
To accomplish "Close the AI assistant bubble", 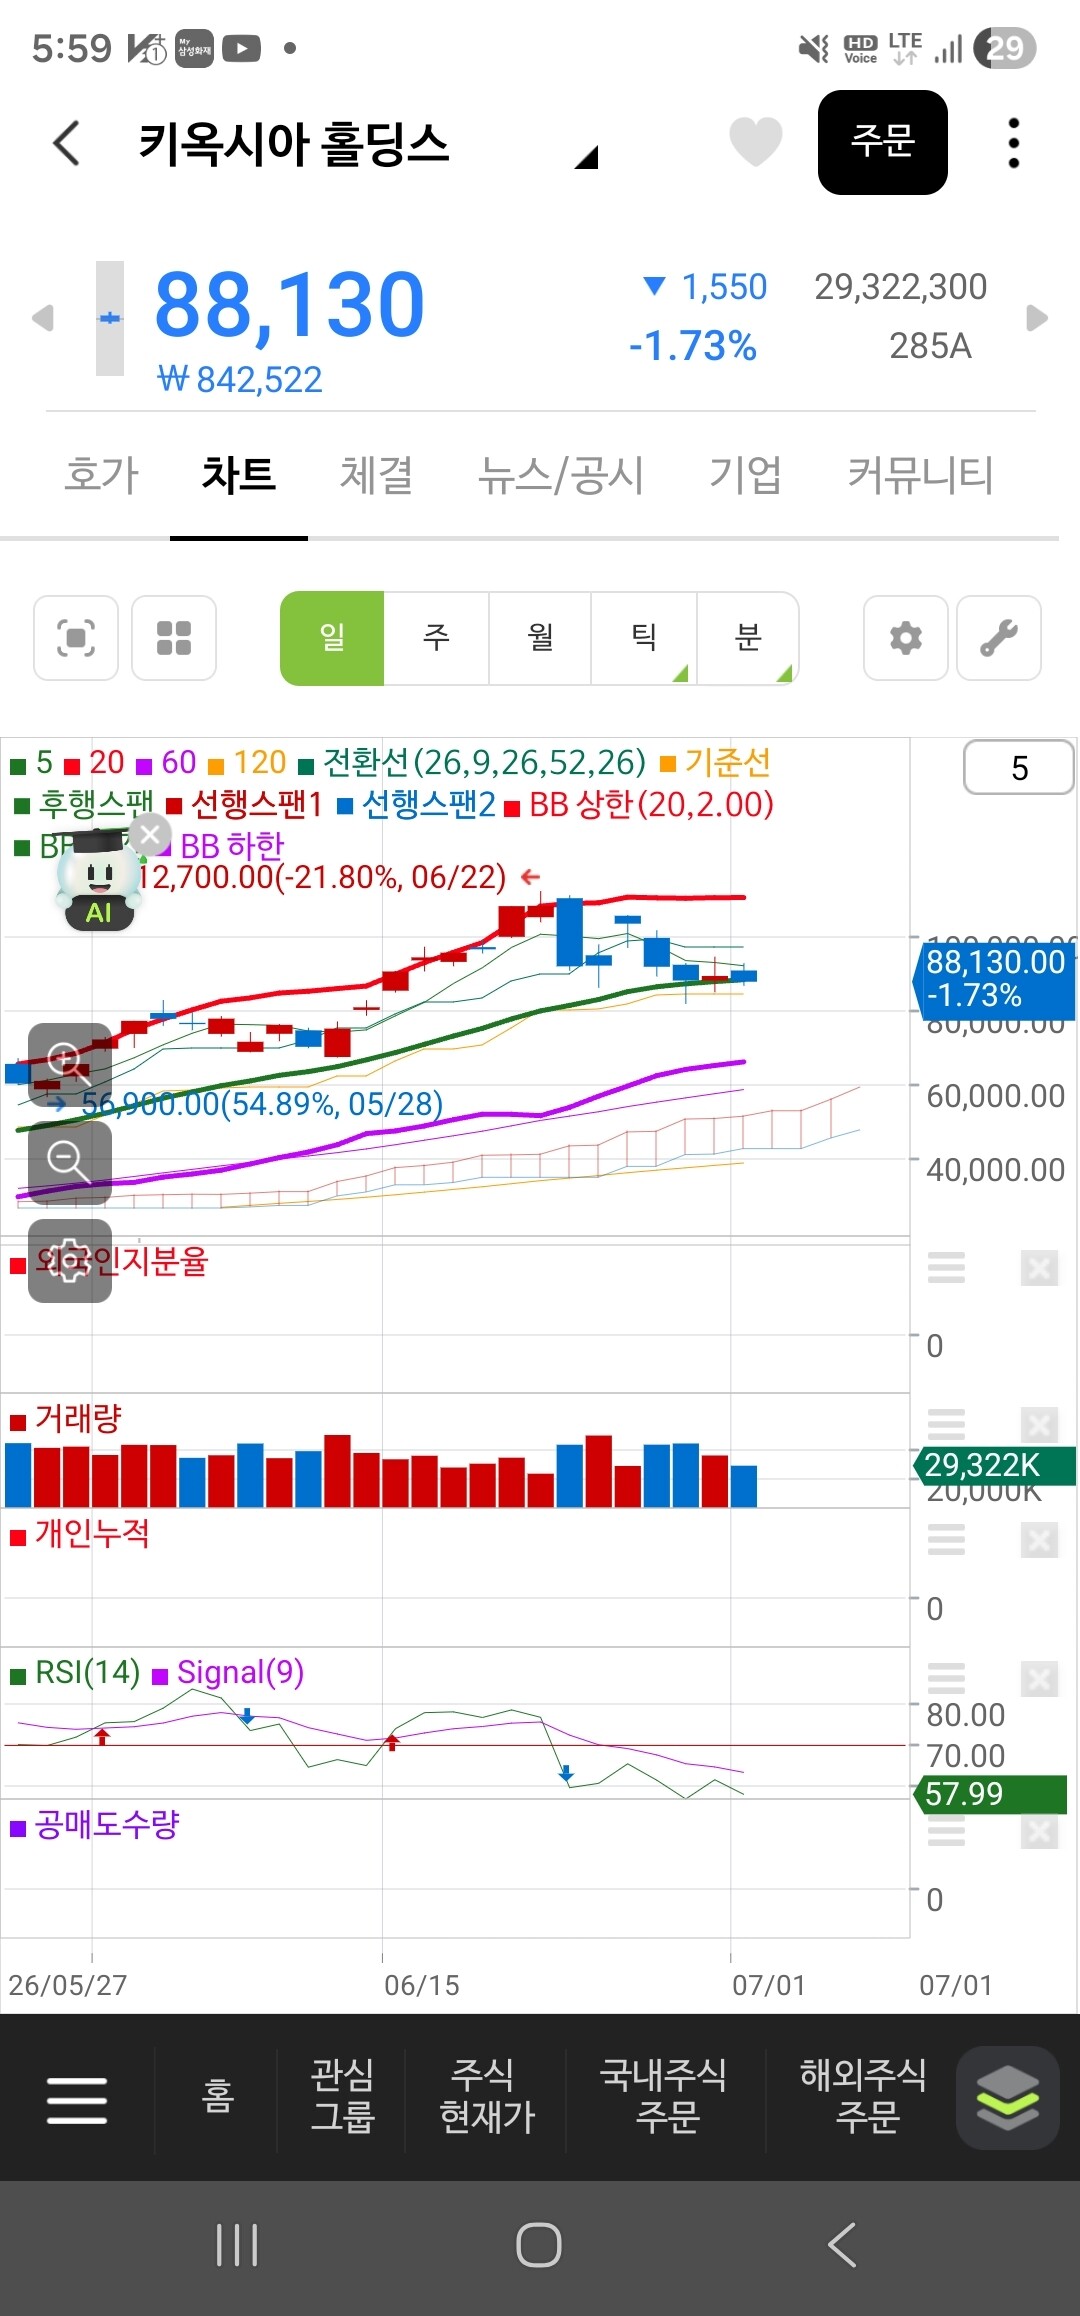I will pos(150,835).
